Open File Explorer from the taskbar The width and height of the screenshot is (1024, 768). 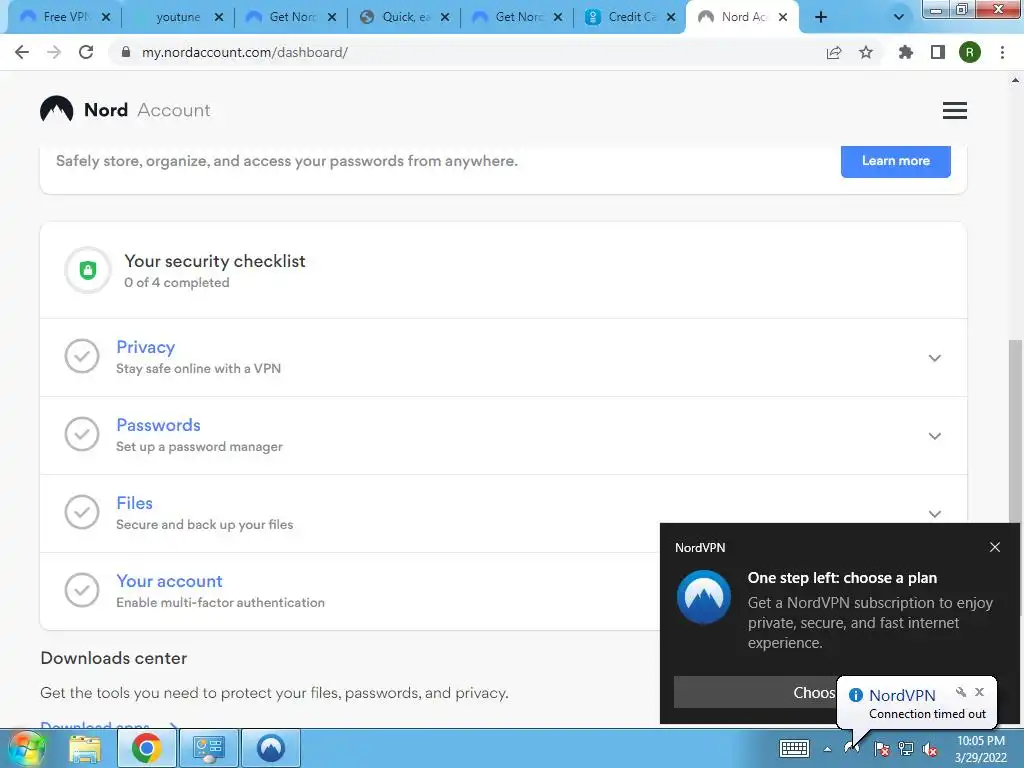[85, 748]
